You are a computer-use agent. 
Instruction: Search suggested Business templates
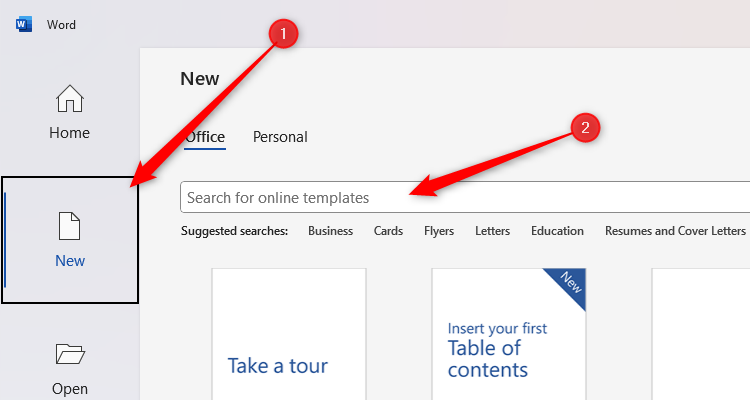[x=330, y=231]
